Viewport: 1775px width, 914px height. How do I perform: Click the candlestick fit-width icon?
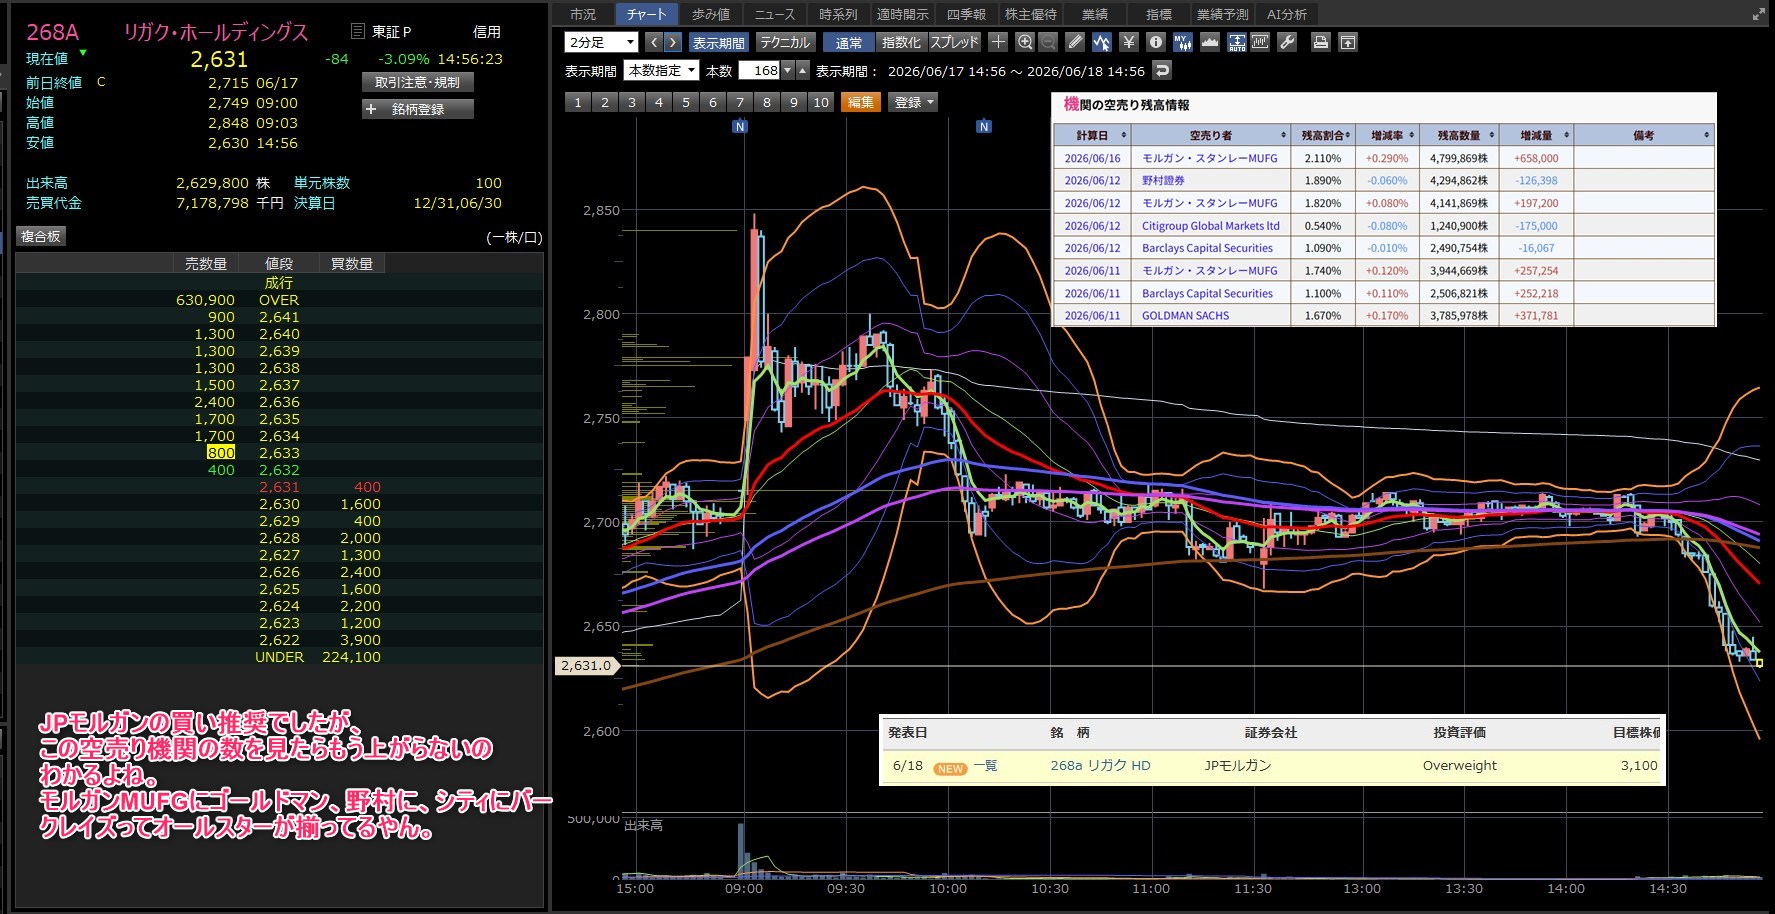tap(1260, 42)
